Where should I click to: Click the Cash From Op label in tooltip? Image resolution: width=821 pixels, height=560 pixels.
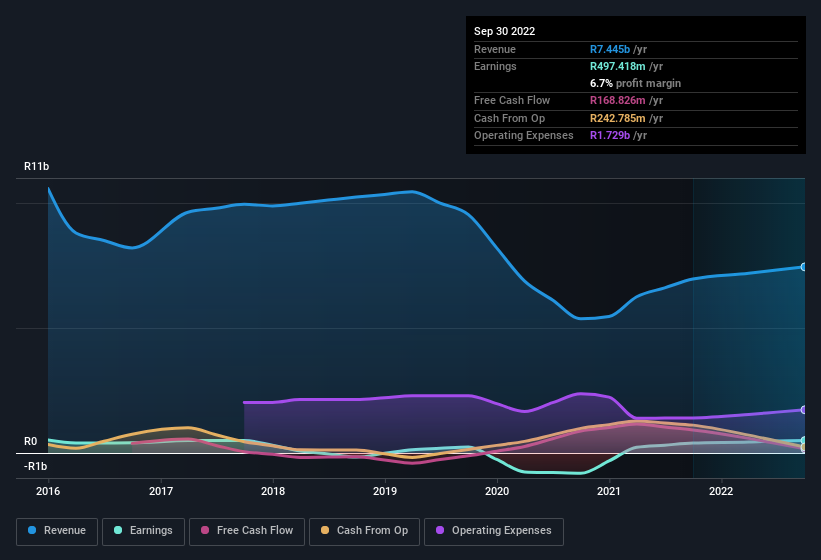coord(509,118)
